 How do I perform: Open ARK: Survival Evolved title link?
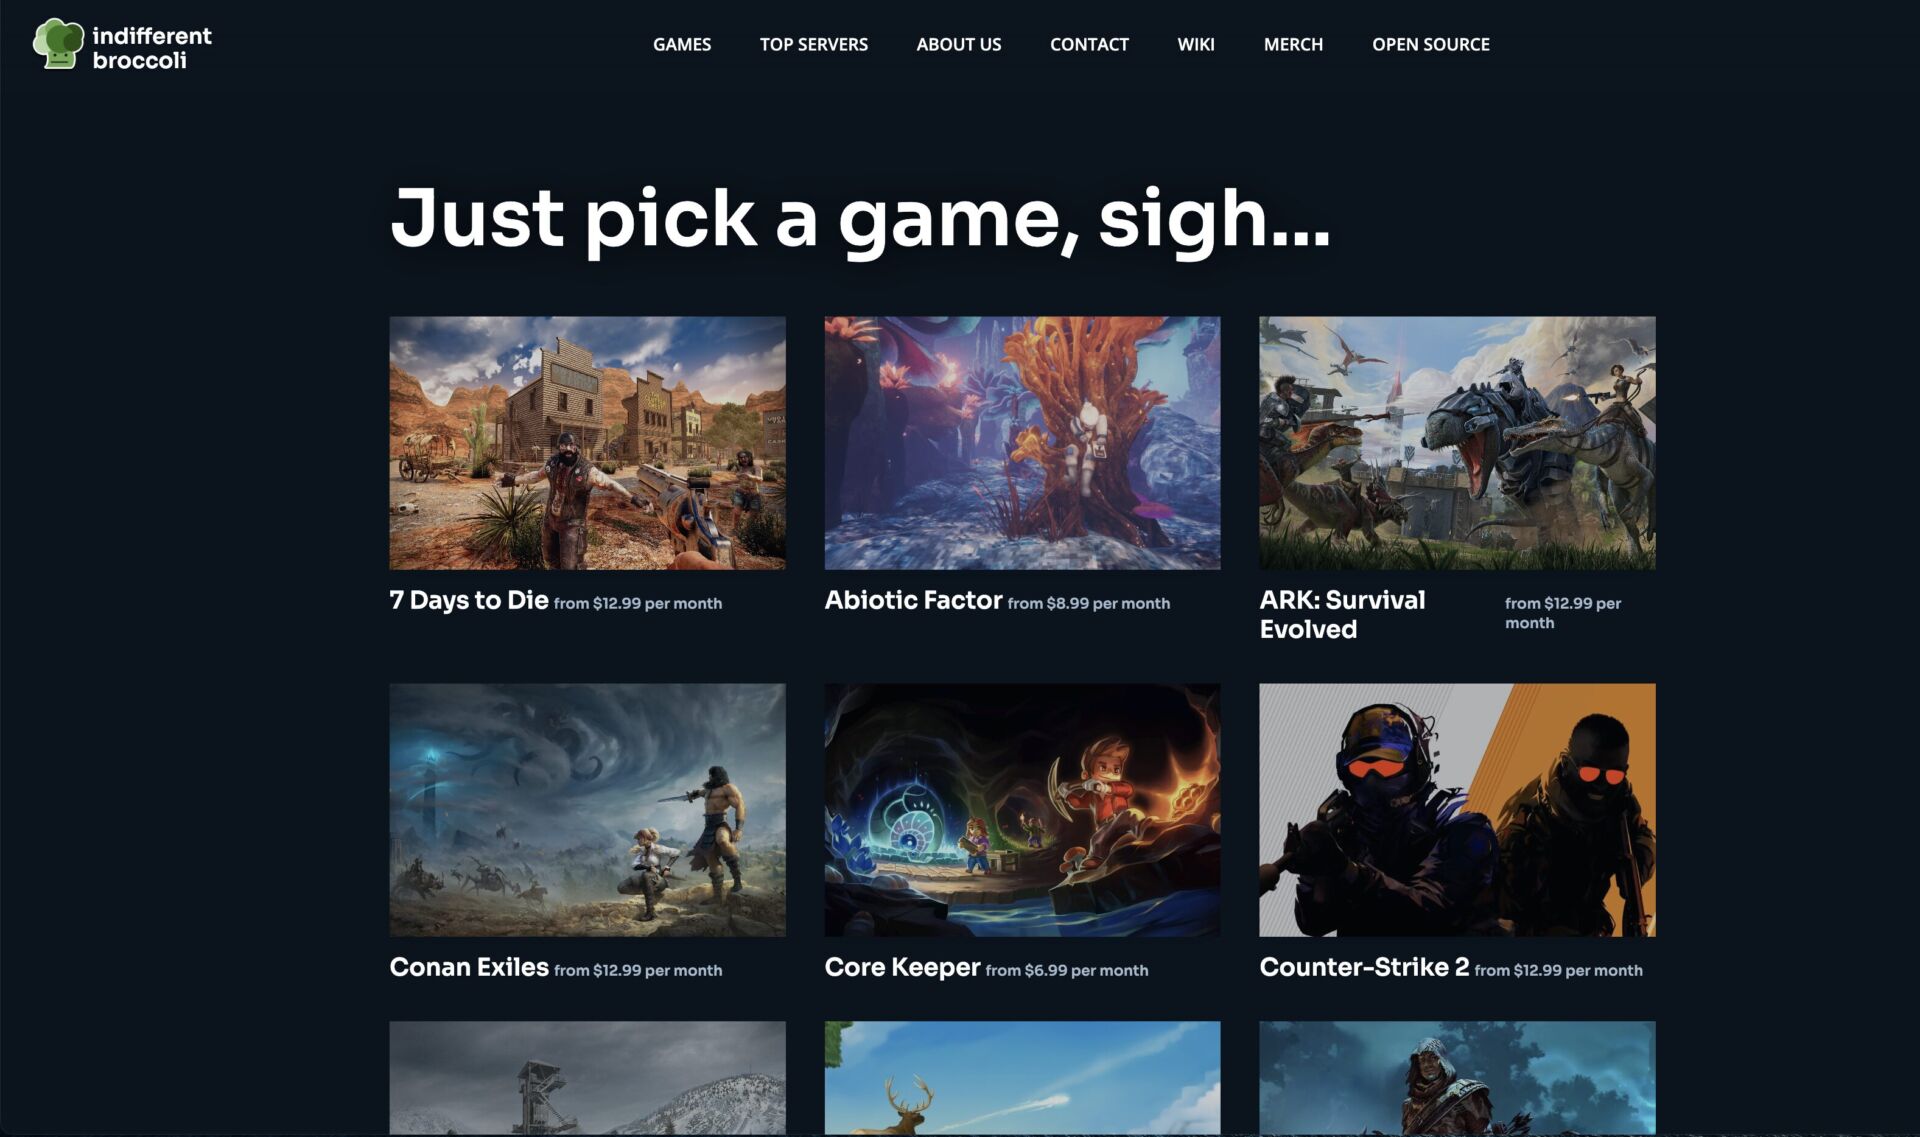pos(1342,614)
